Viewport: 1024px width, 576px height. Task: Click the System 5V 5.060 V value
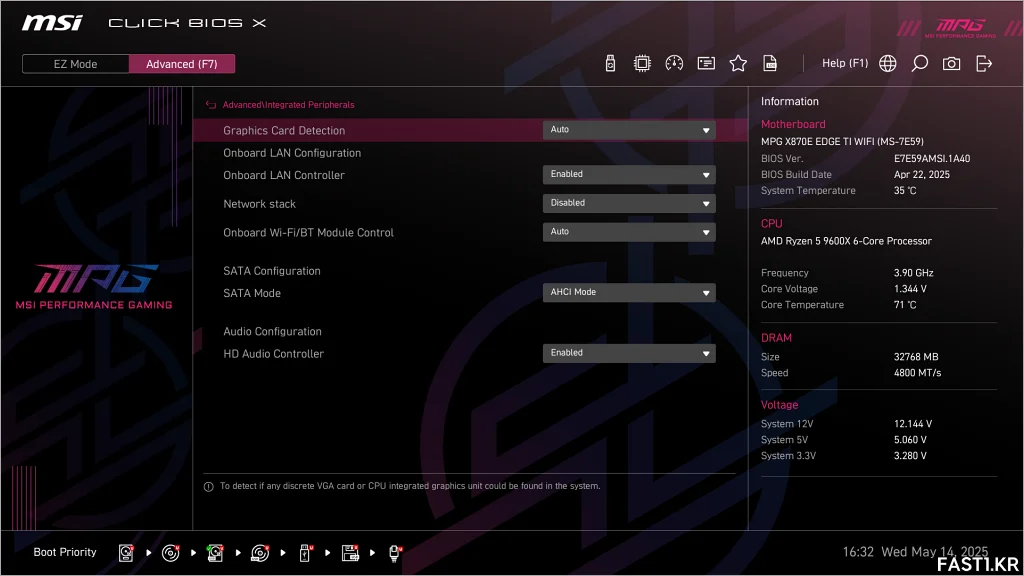(910, 440)
